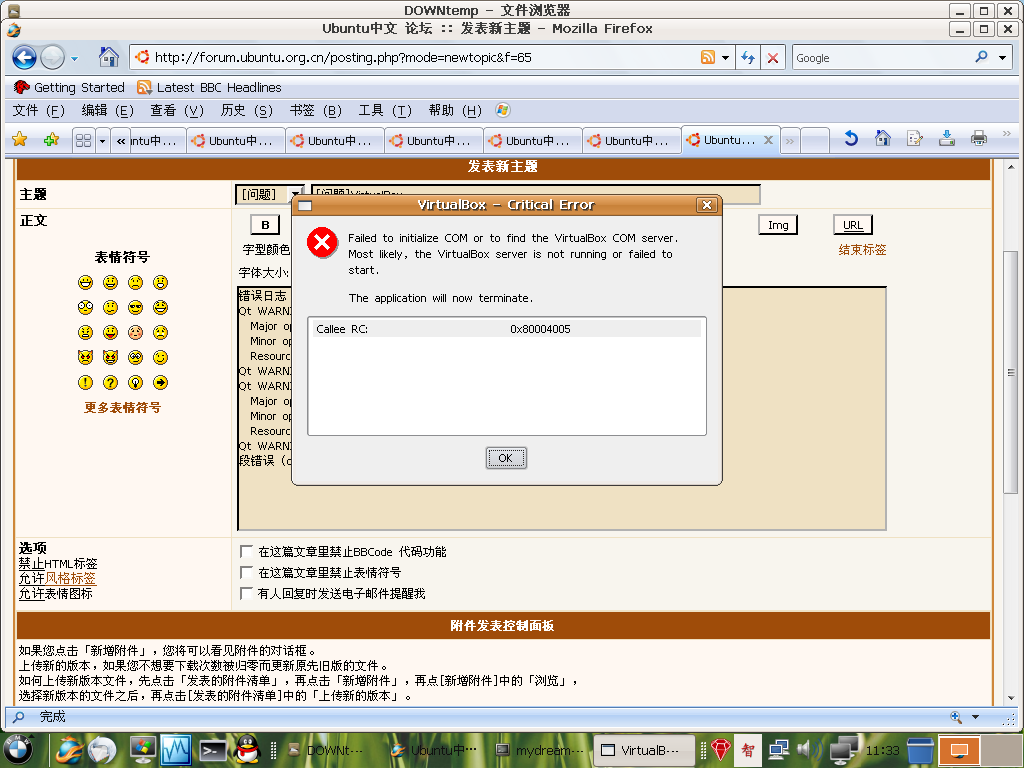Open the Firefox Home page icon
The width and height of the screenshot is (1024, 768).
[108, 57]
